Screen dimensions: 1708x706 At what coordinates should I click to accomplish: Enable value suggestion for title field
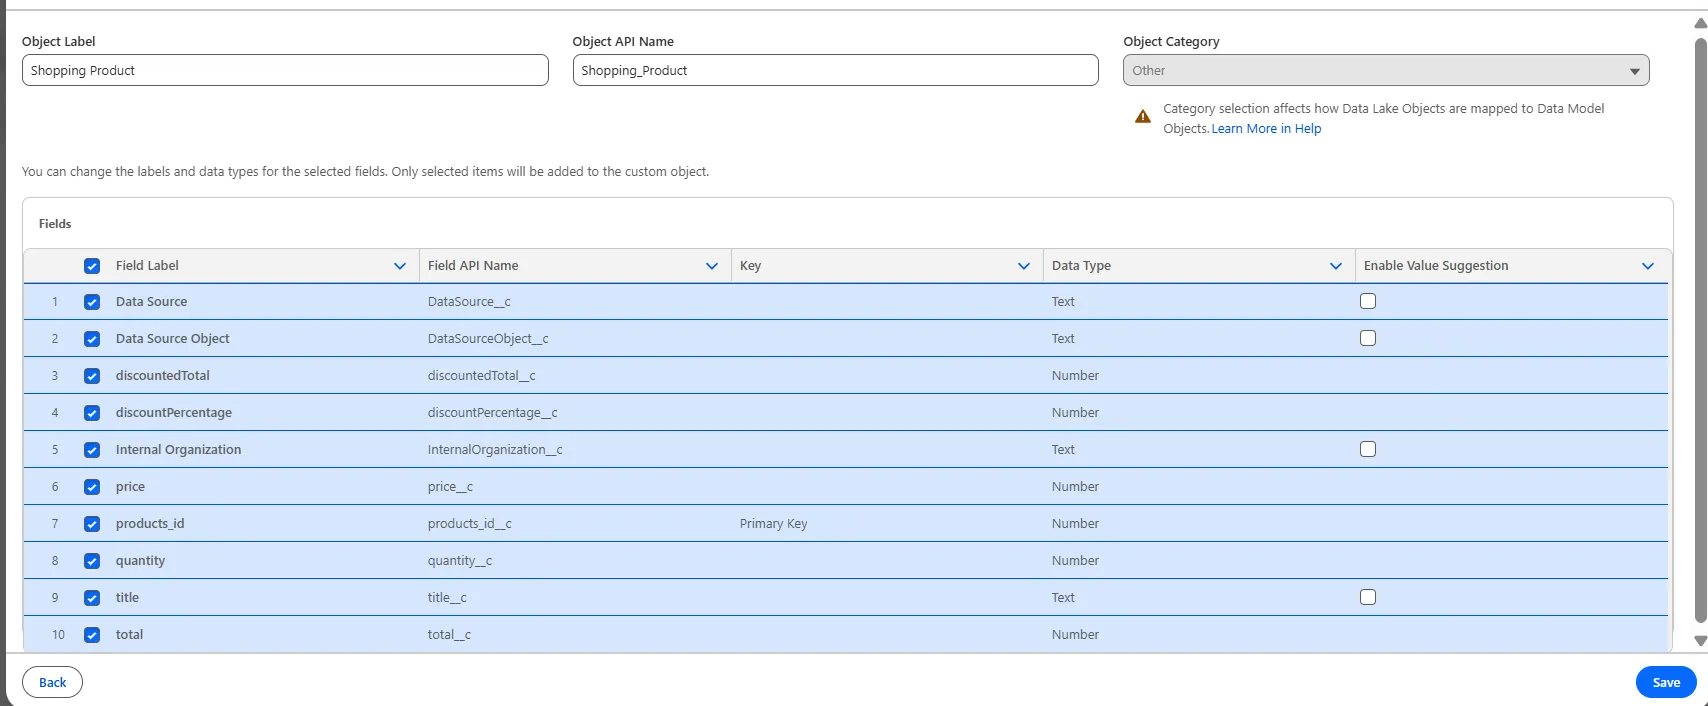(x=1368, y=597)
